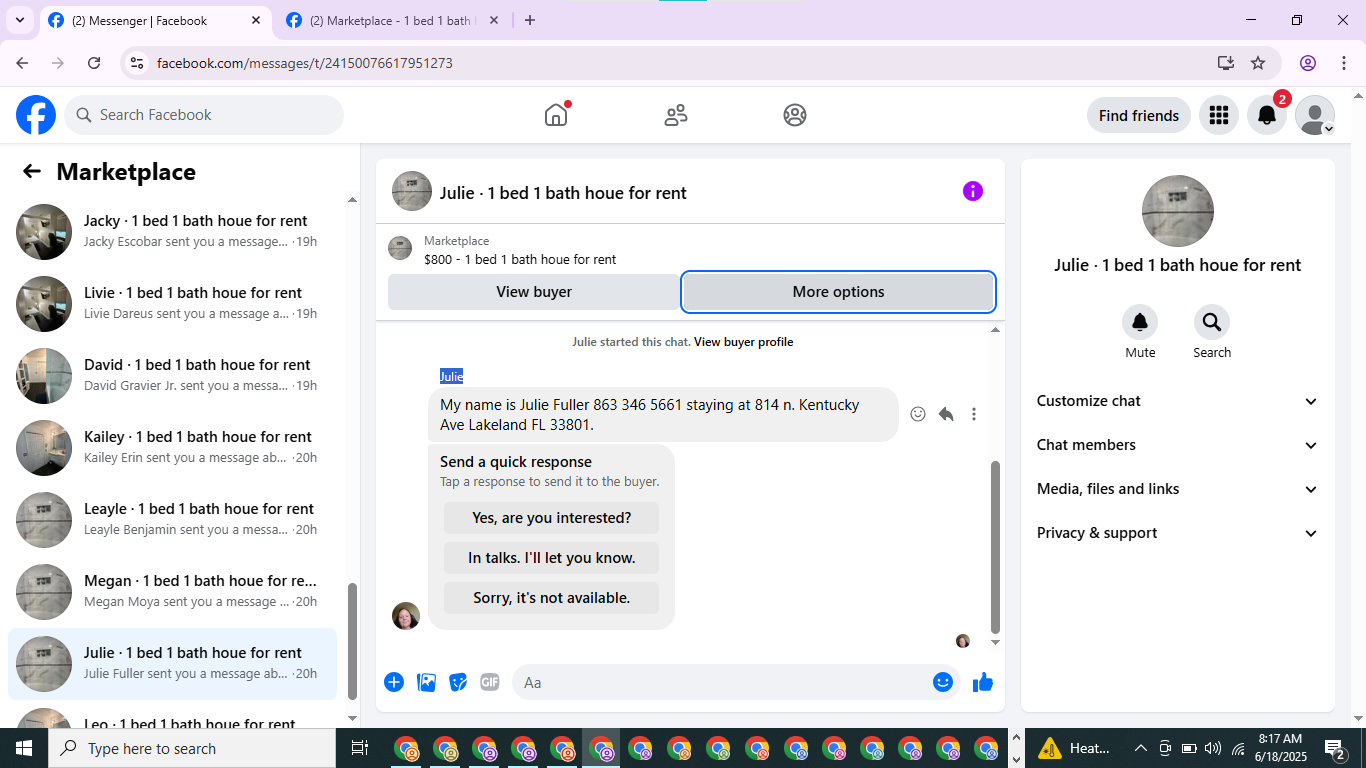Open conversation information purple icon

pos(973,191)
